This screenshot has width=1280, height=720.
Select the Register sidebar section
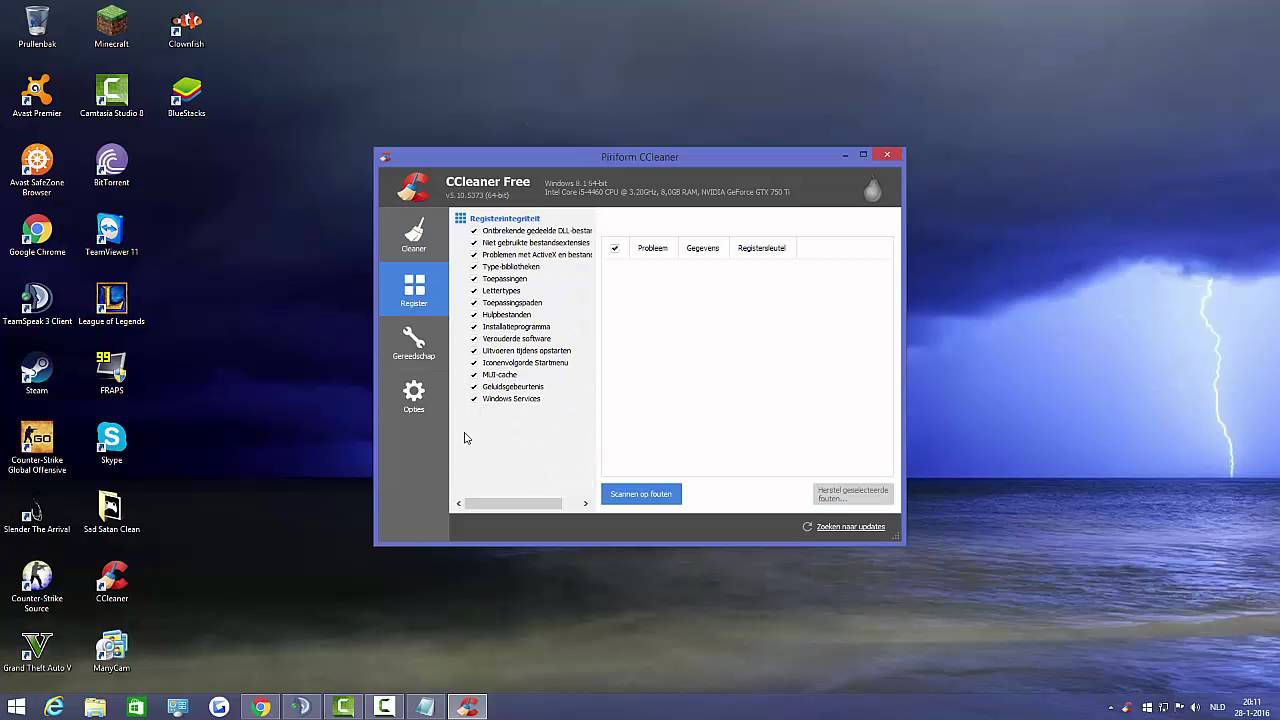[x=413, y=289]
